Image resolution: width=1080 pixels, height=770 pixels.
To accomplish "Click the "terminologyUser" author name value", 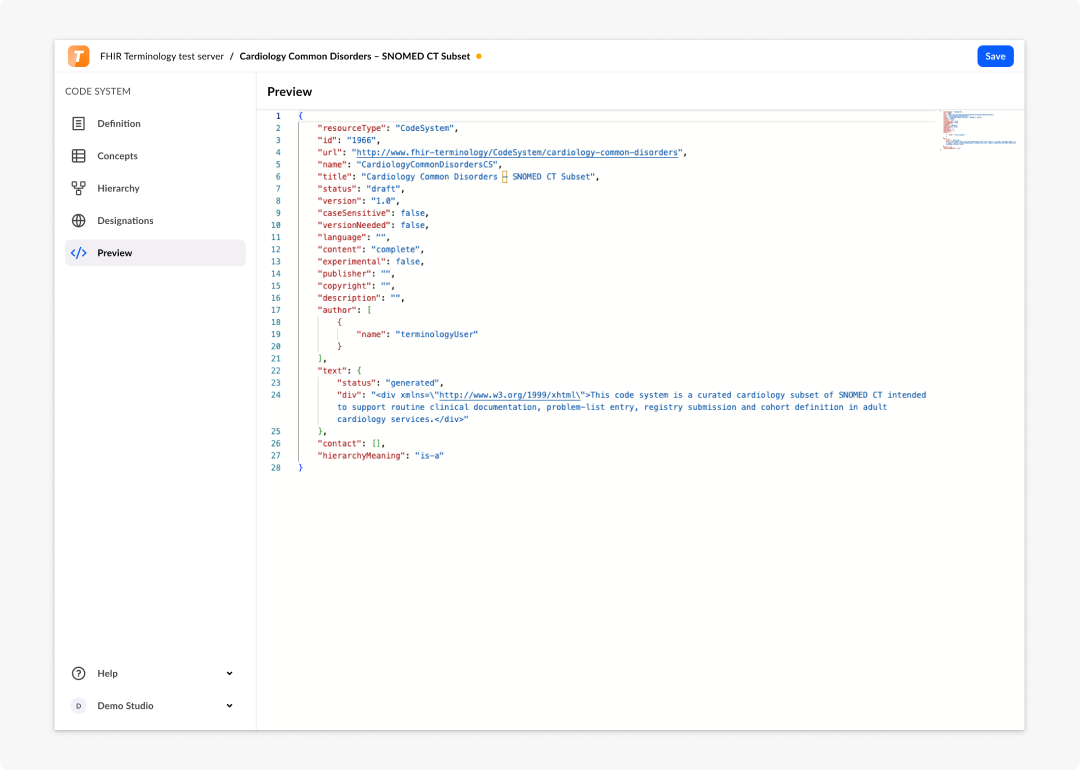I will 437,334.
